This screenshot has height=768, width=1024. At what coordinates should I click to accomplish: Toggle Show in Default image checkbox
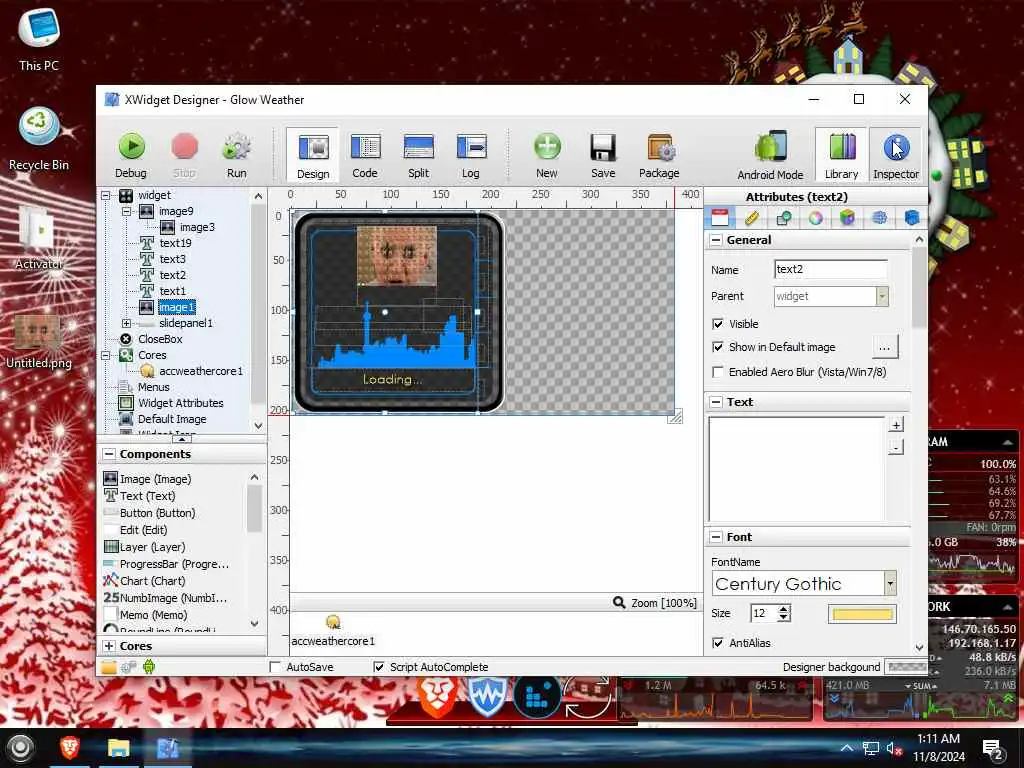tap(718, 347)
